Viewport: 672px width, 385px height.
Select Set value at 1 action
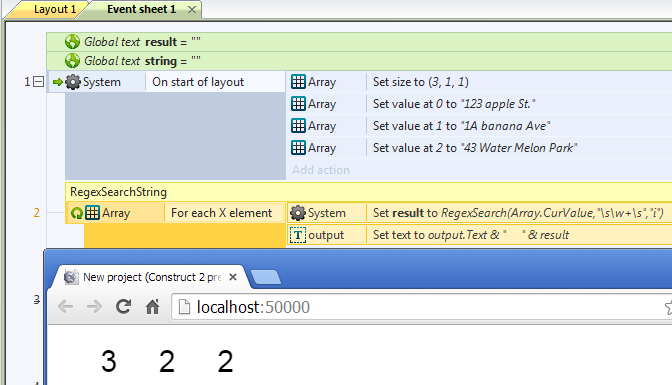click(x=462, y=126)
